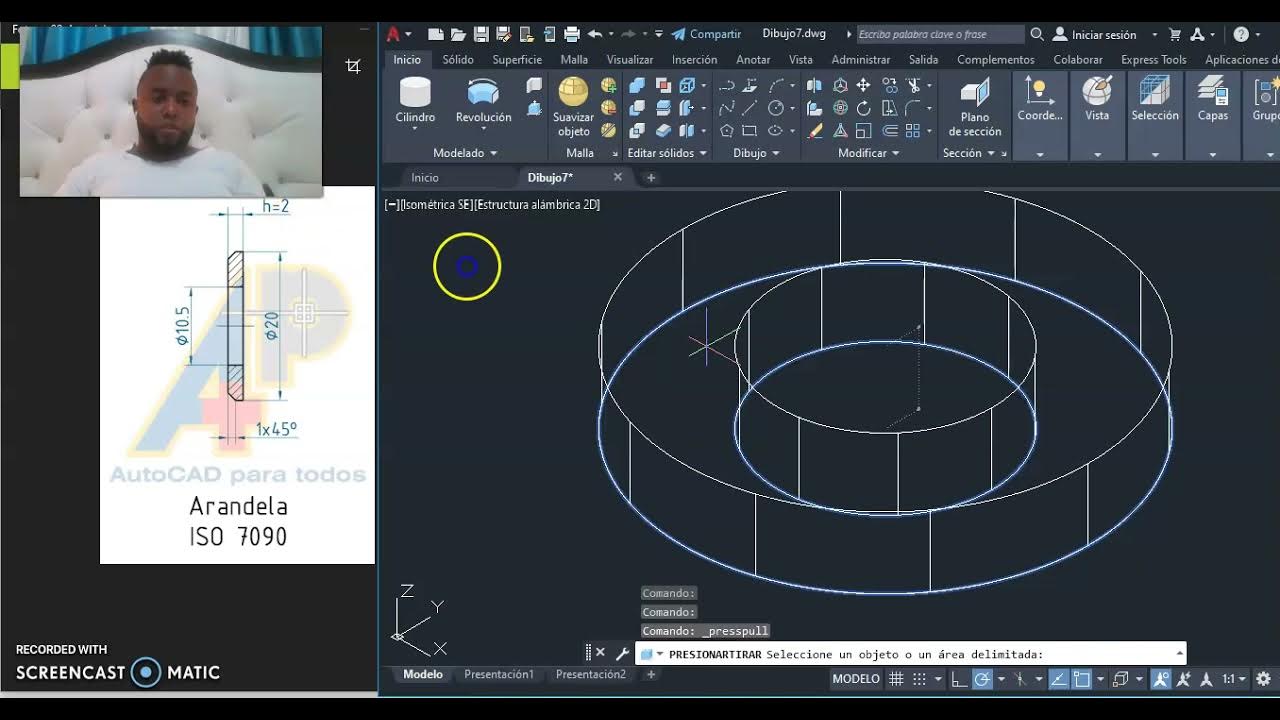Viewport: 1280px width, 720px height.
Task: Open the Visualizar ribbon tab
Action: click(630, 60)
